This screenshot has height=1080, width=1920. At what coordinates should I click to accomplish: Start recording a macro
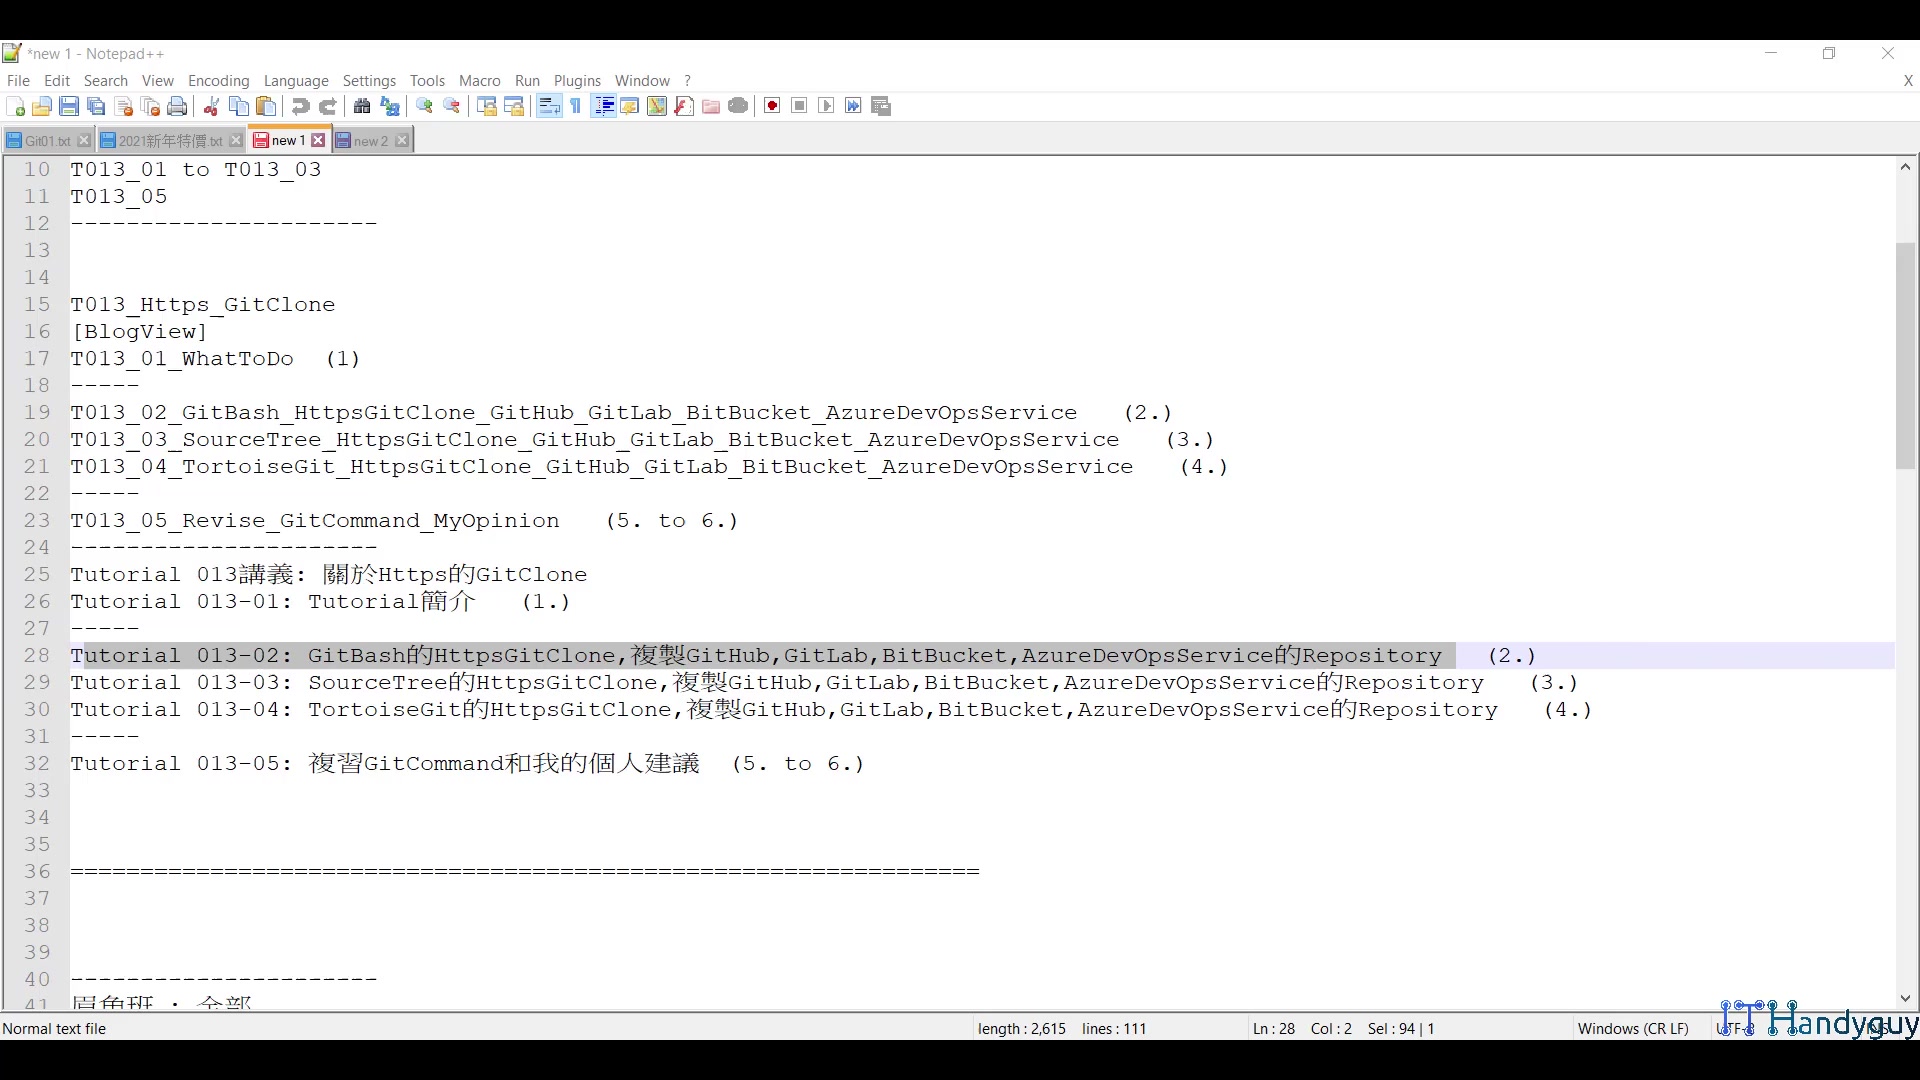pyautogui.click(x=771, y=106)
